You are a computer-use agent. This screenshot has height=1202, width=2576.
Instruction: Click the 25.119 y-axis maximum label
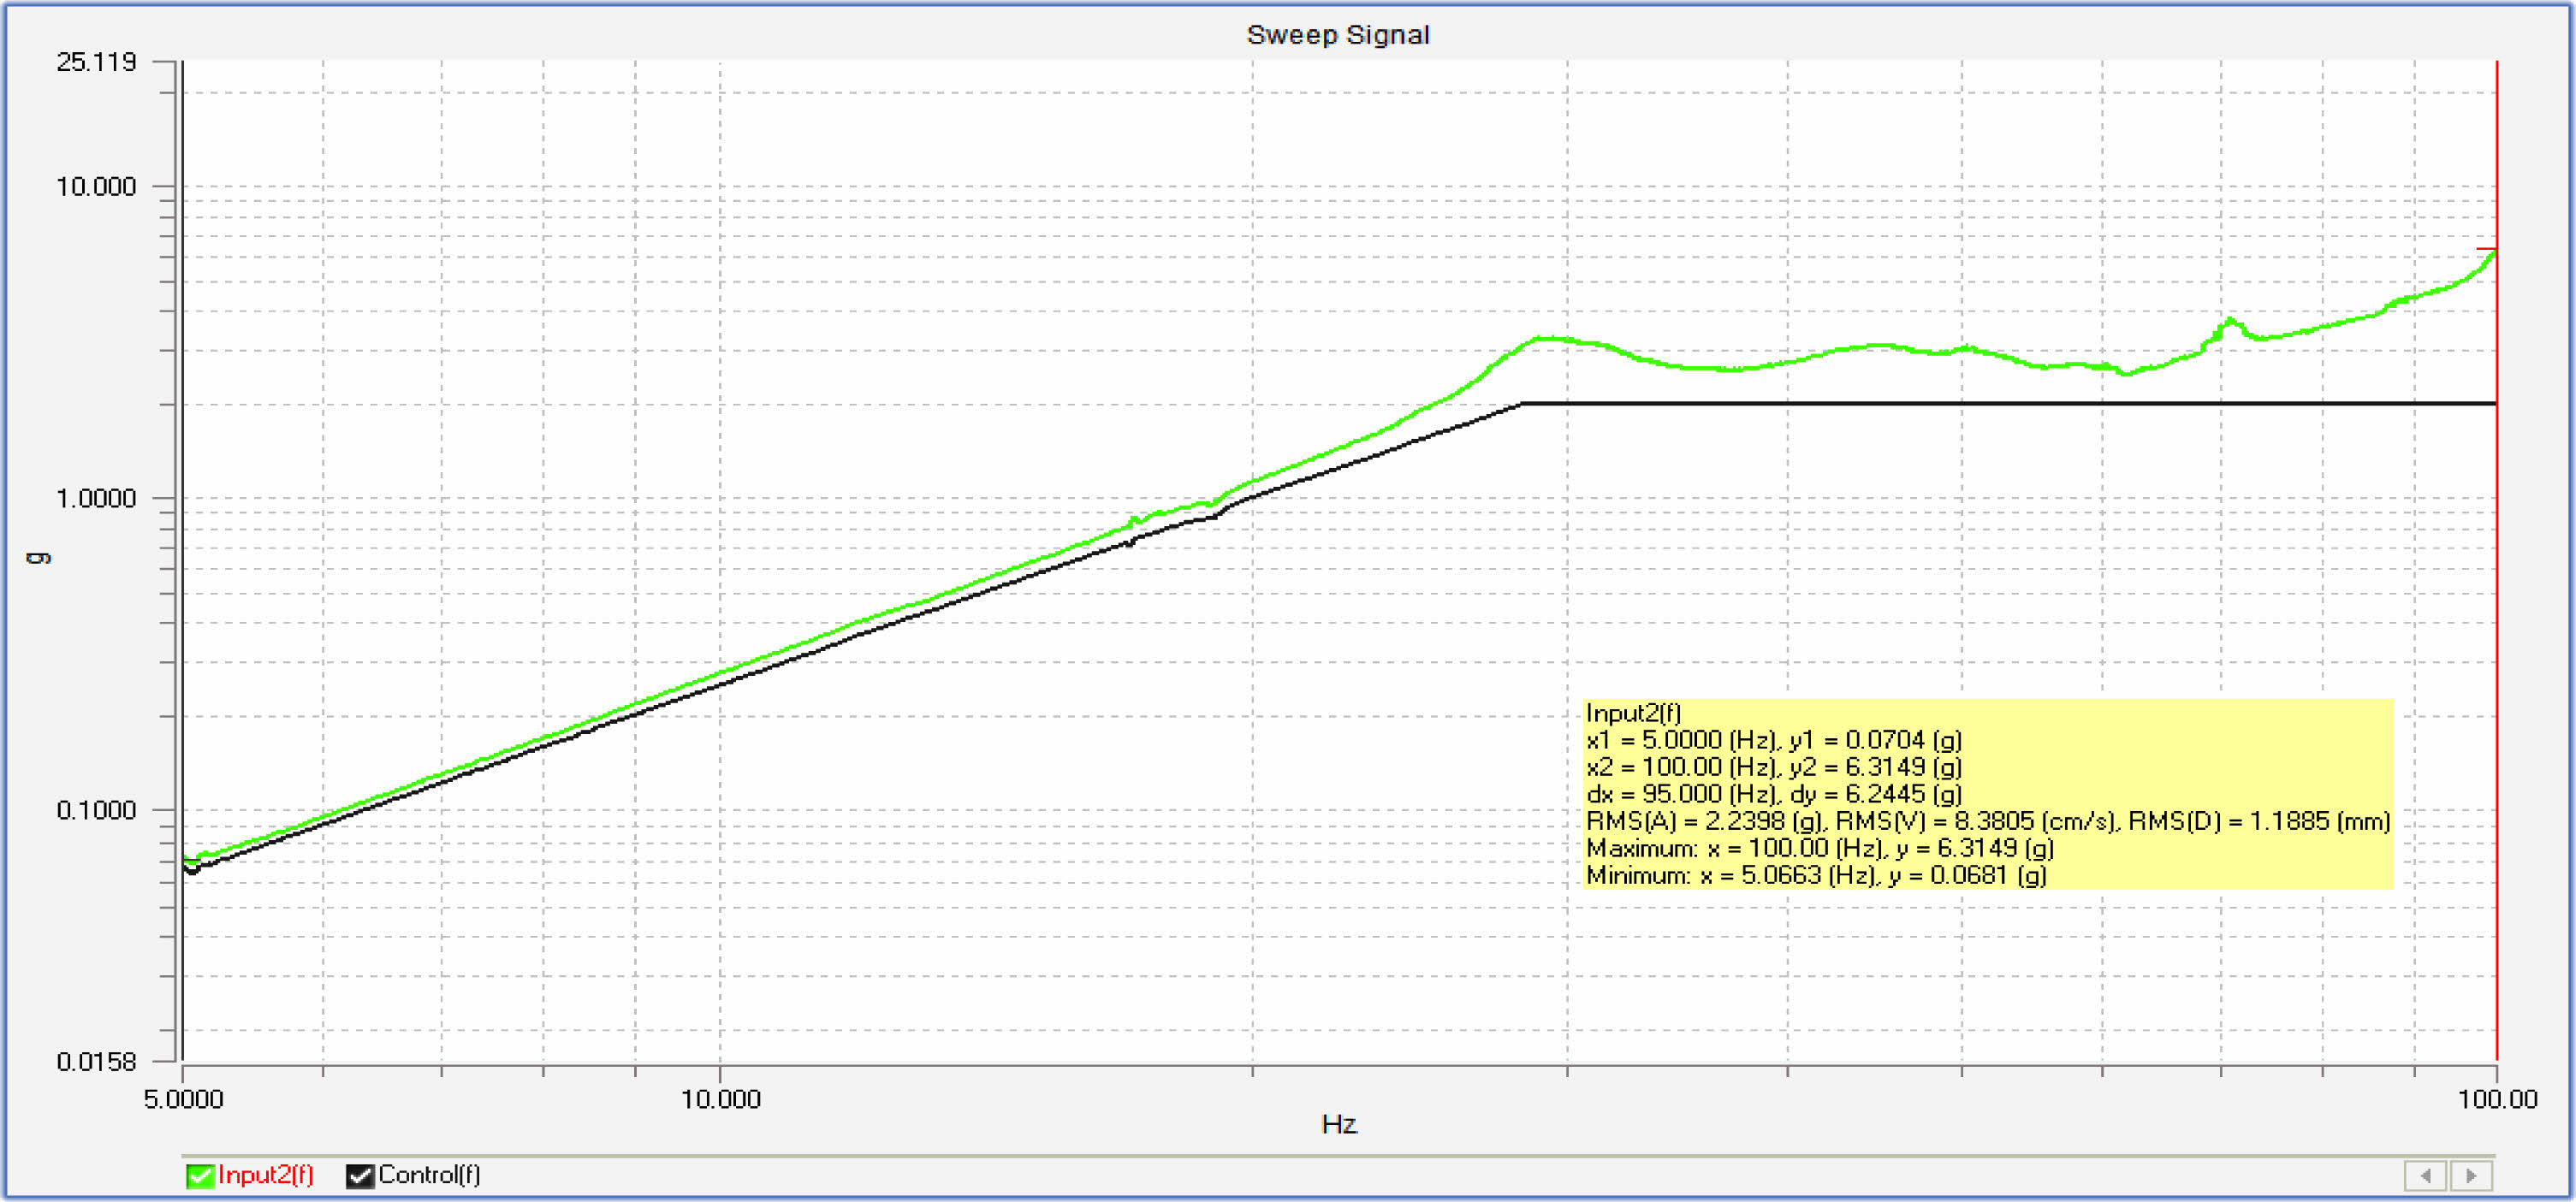96,62
